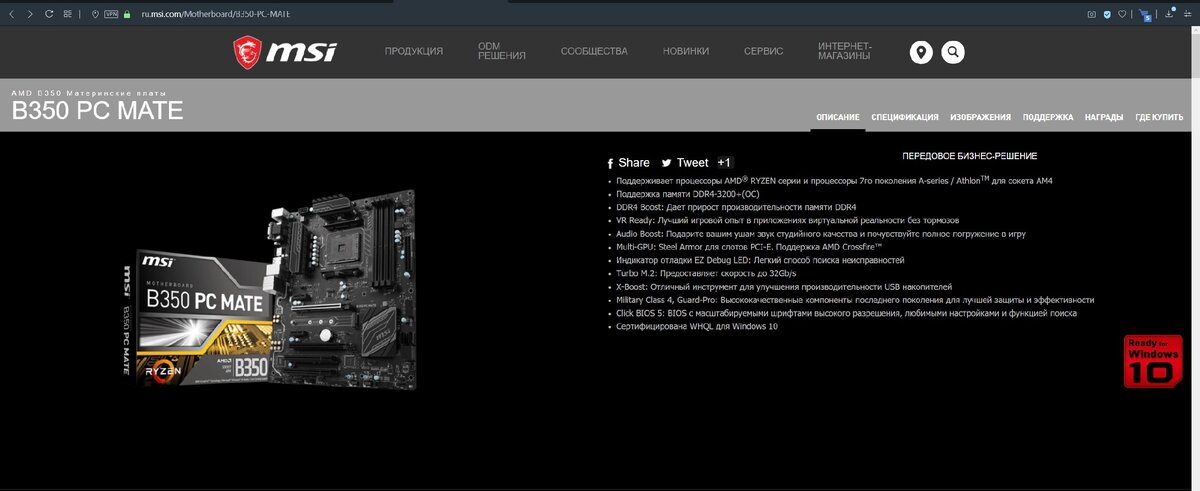Reload the page with the refresh icon

(x=49, y=15)
